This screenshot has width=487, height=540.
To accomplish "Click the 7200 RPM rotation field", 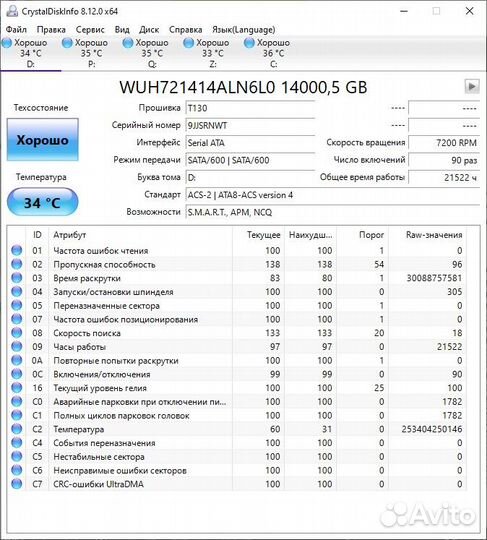I will (x=444, y=143).
